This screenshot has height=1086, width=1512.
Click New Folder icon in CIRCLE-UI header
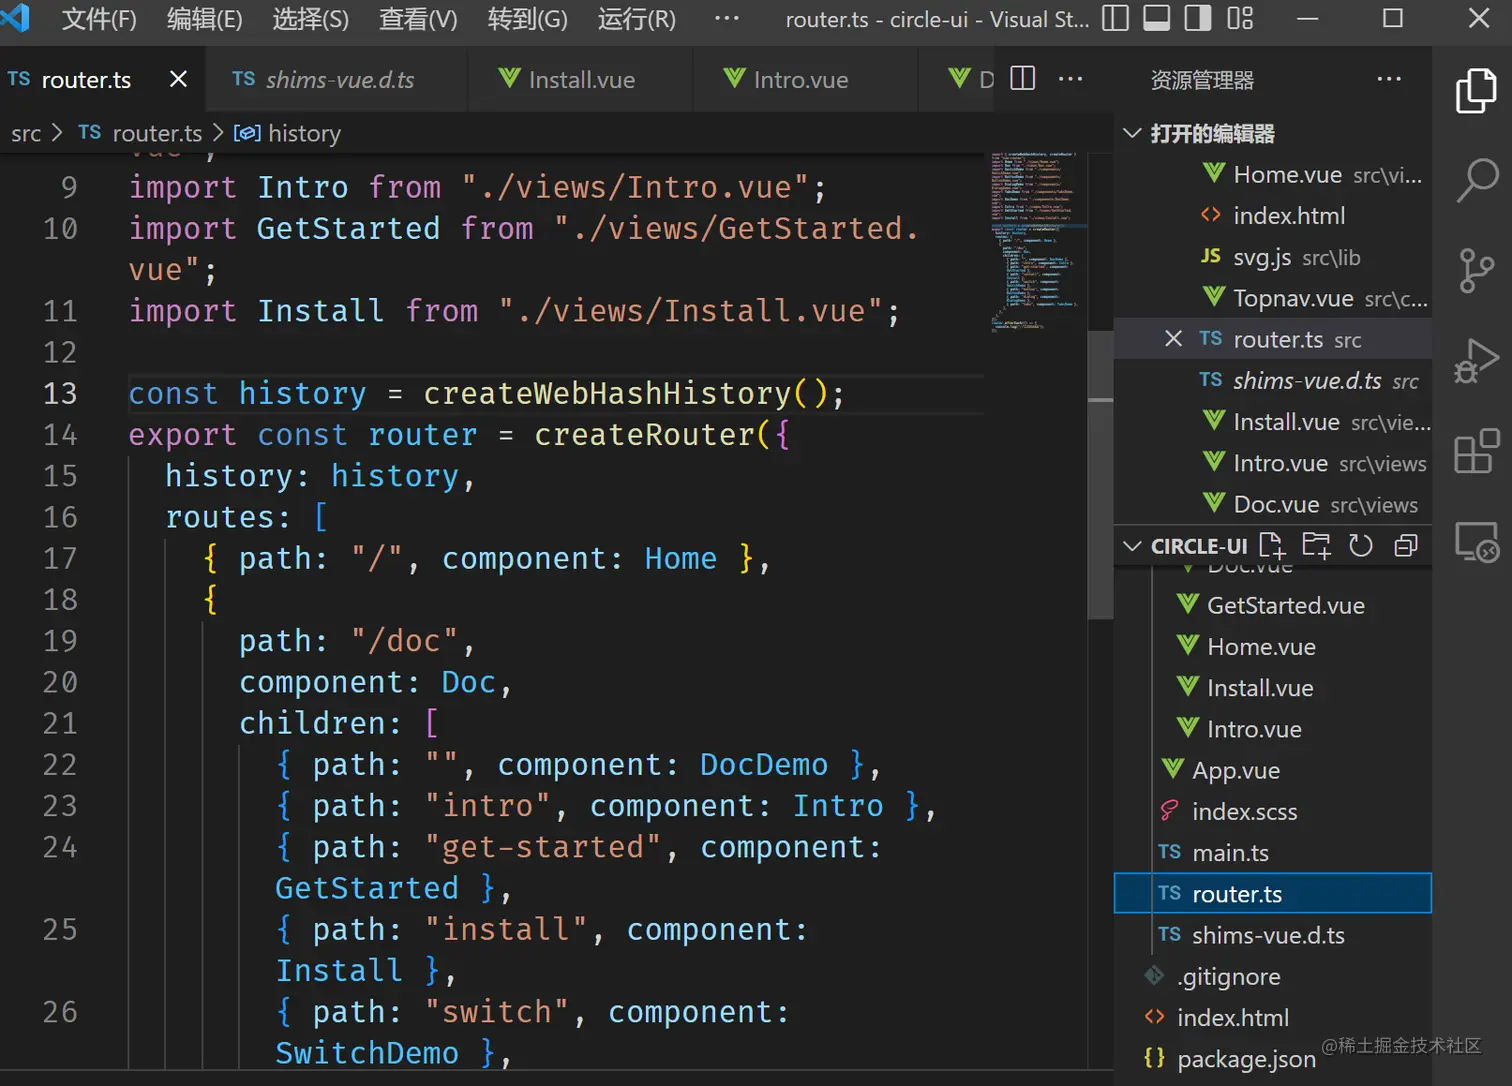(1316, 545)
